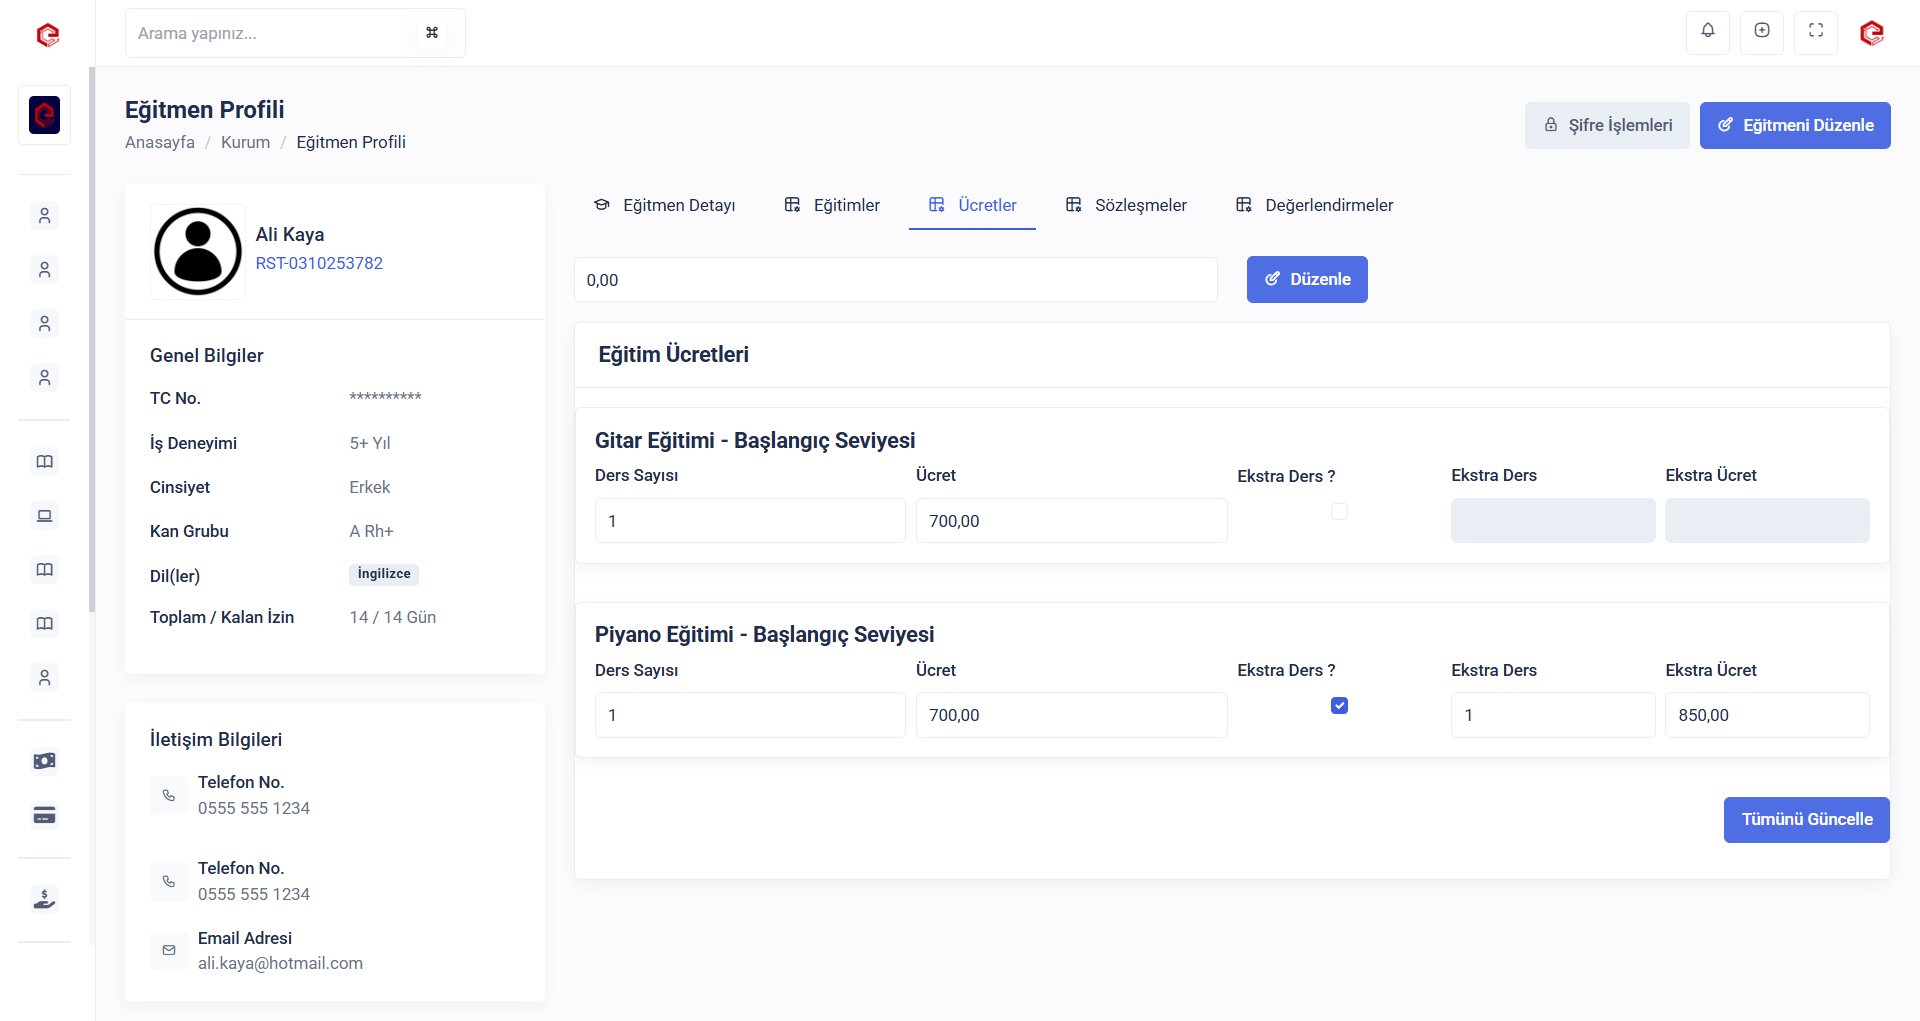Screen dimensions: 1920x1021
Task: Follow the Anasayfa breadcrumb link
Action: click(160, 142)
